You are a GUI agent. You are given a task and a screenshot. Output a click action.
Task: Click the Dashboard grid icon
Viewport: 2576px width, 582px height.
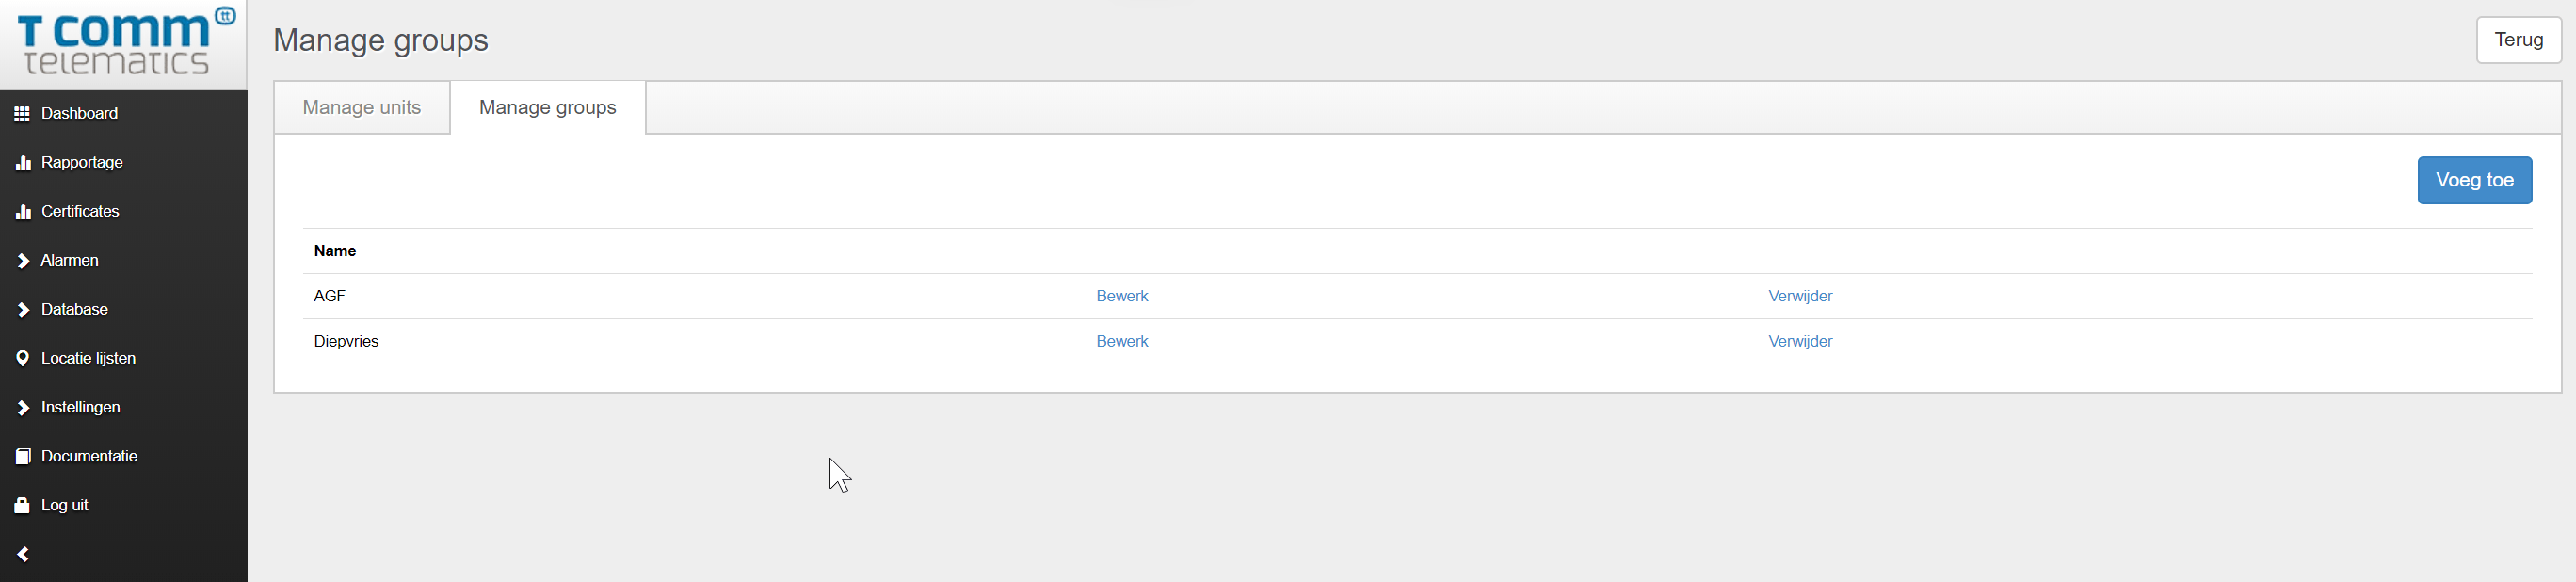tap(22, 114)
